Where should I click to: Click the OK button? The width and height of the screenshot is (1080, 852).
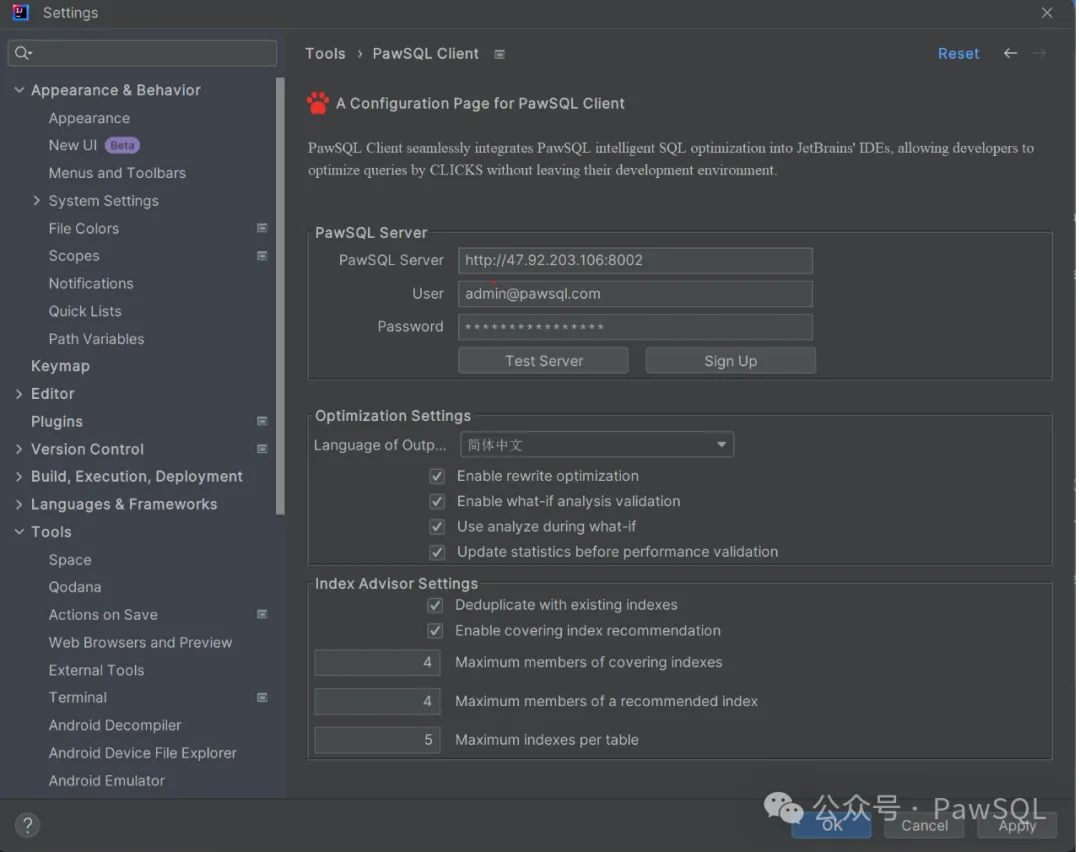831,824
